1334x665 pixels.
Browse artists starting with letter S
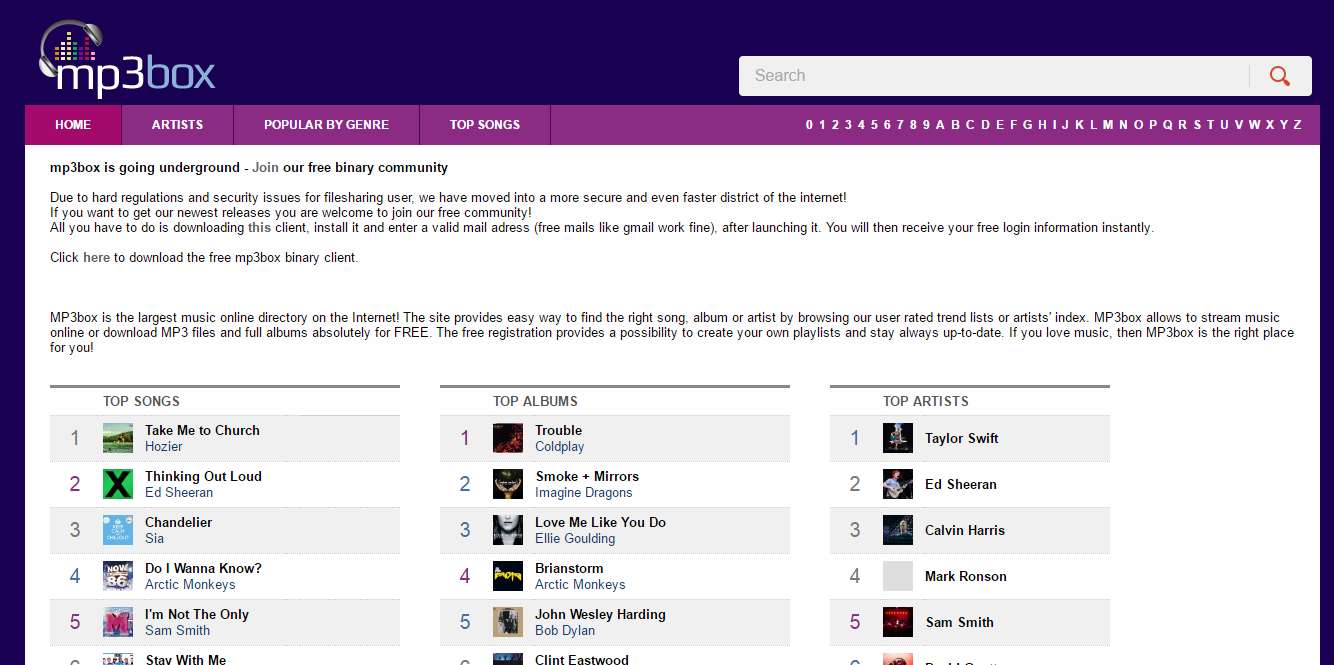point(1196,125)
